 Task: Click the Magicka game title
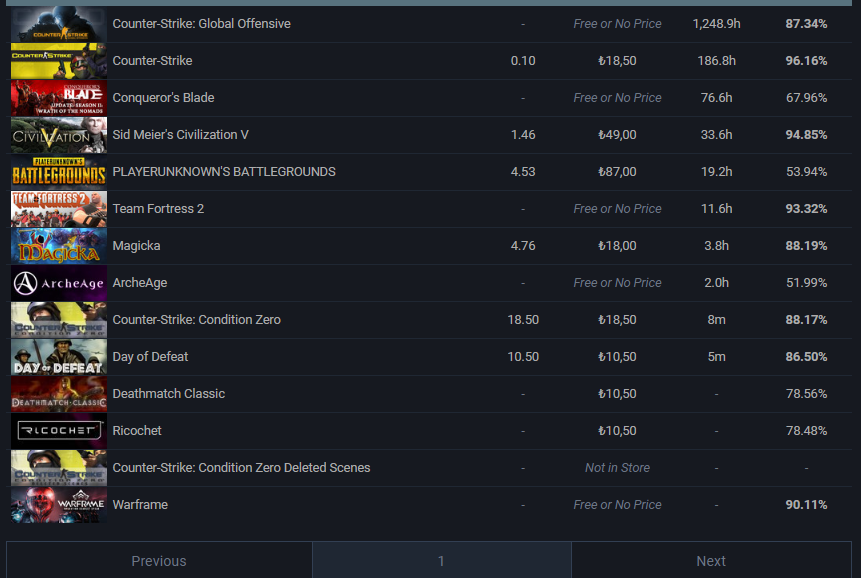(x=137, y=246)
